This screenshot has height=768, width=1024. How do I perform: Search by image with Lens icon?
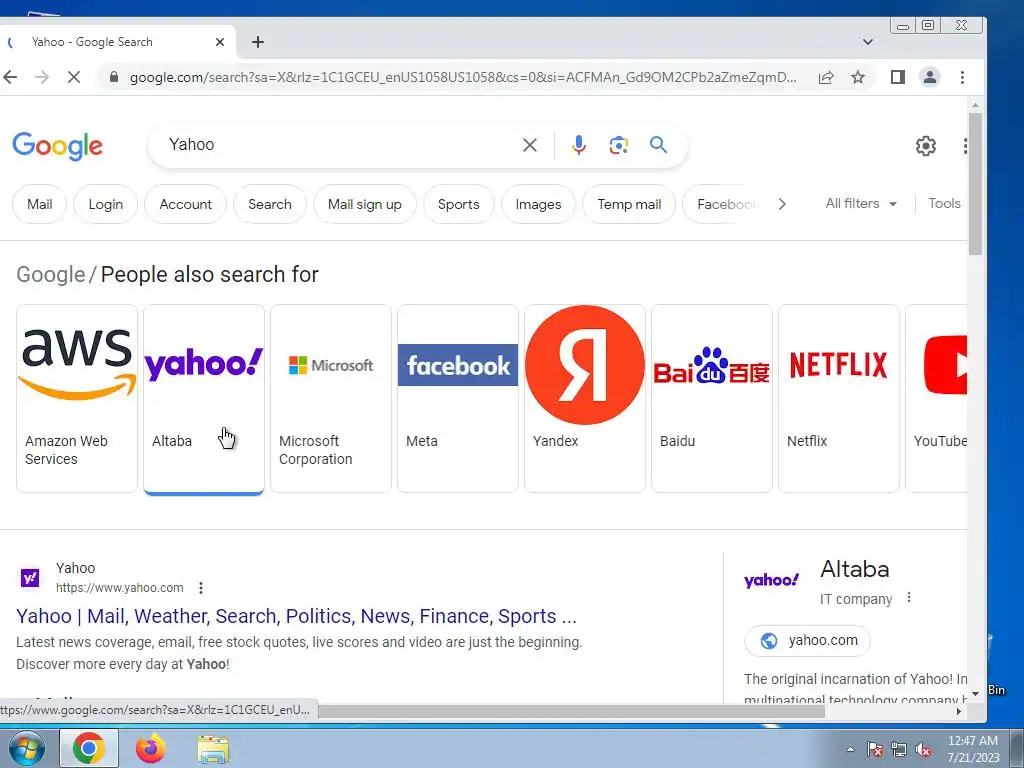(x=618, y=145)
